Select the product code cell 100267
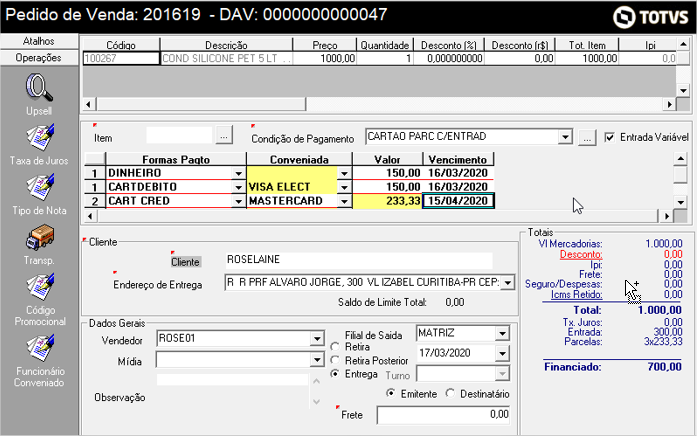 pyautogui.click(x=121, y=58)
